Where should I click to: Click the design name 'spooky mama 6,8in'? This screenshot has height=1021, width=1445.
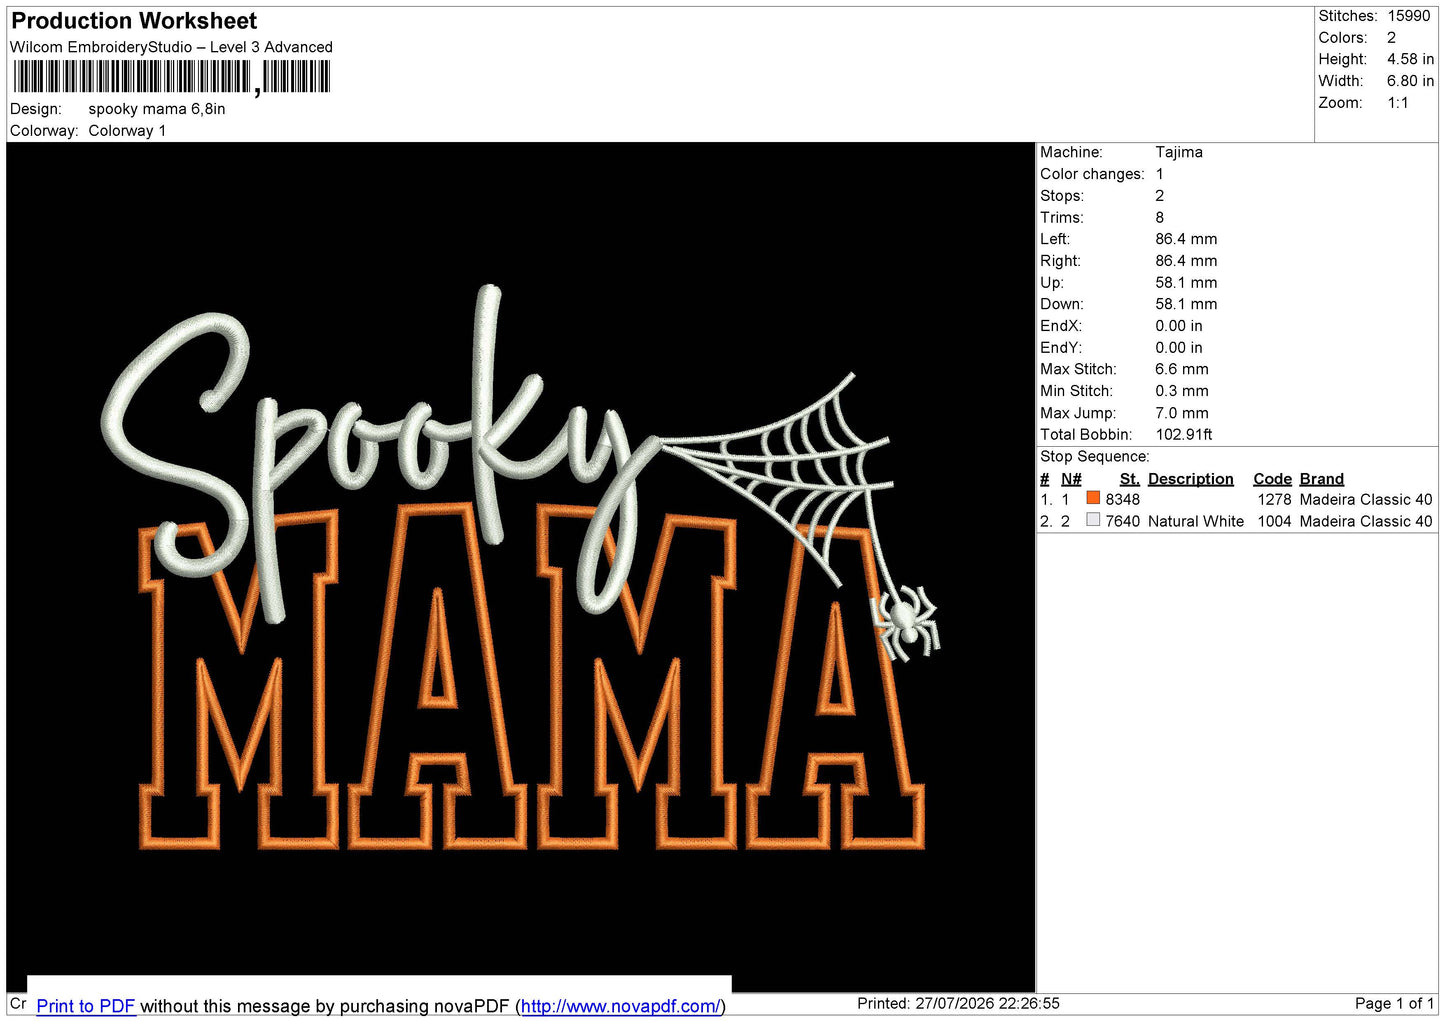[157, 109]
